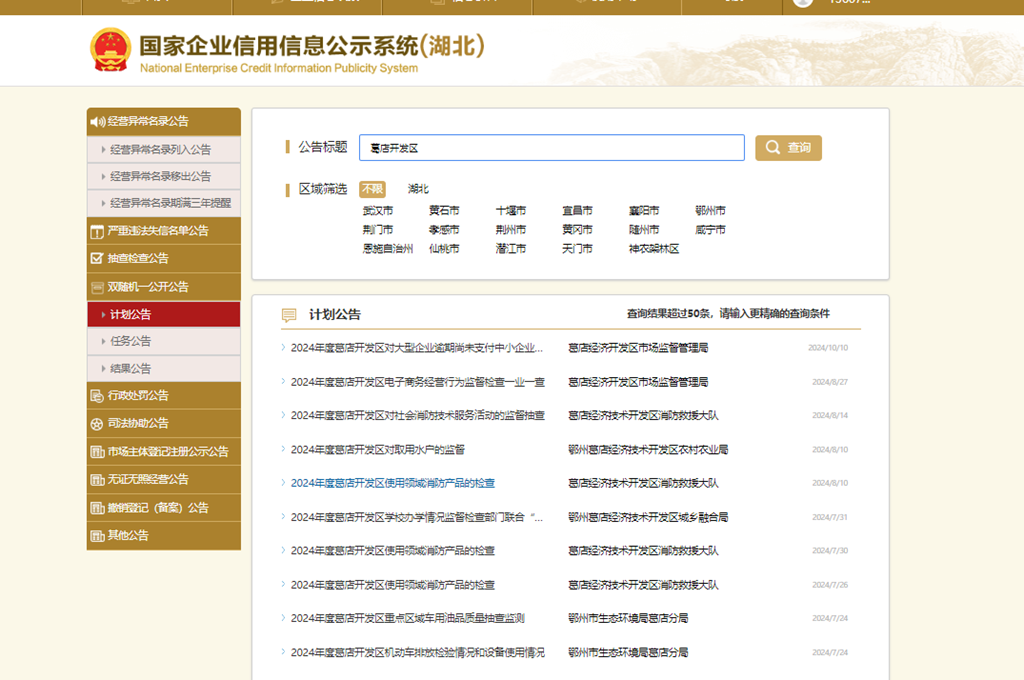
Task: Click the site title 国家企业信用信息公示系统(湖北)
Action: point(312,46)
